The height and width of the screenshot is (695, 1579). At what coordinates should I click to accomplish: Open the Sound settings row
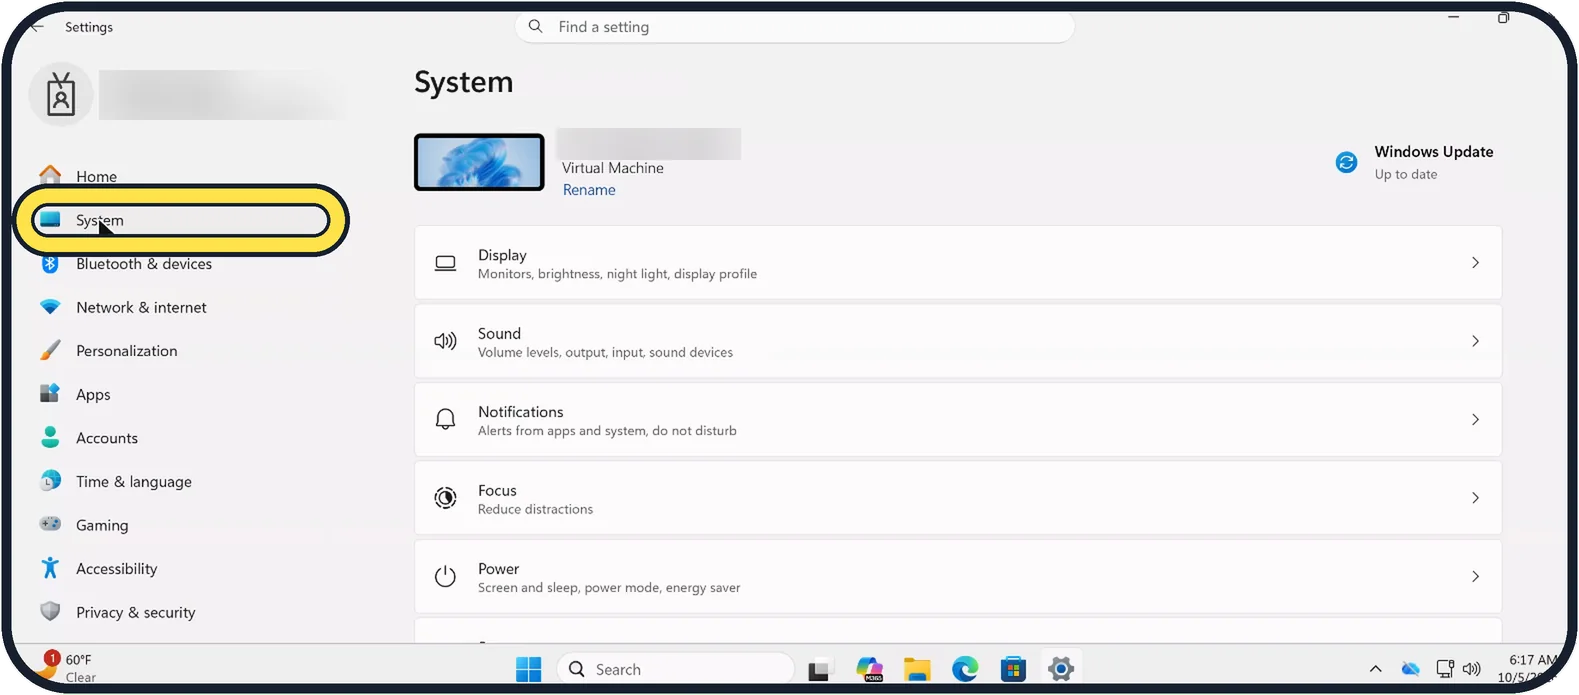(x=958, y=341)
